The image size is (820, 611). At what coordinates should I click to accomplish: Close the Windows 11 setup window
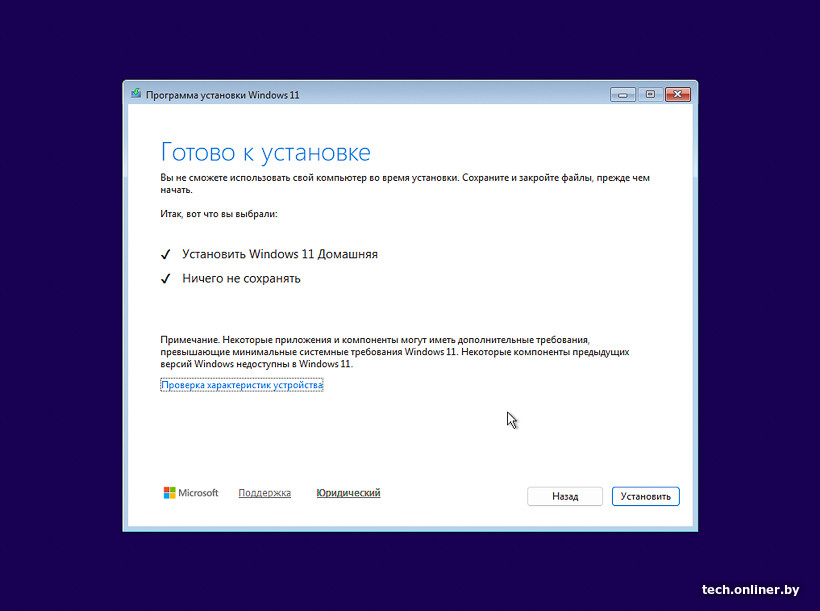click(x=678, y=94)
